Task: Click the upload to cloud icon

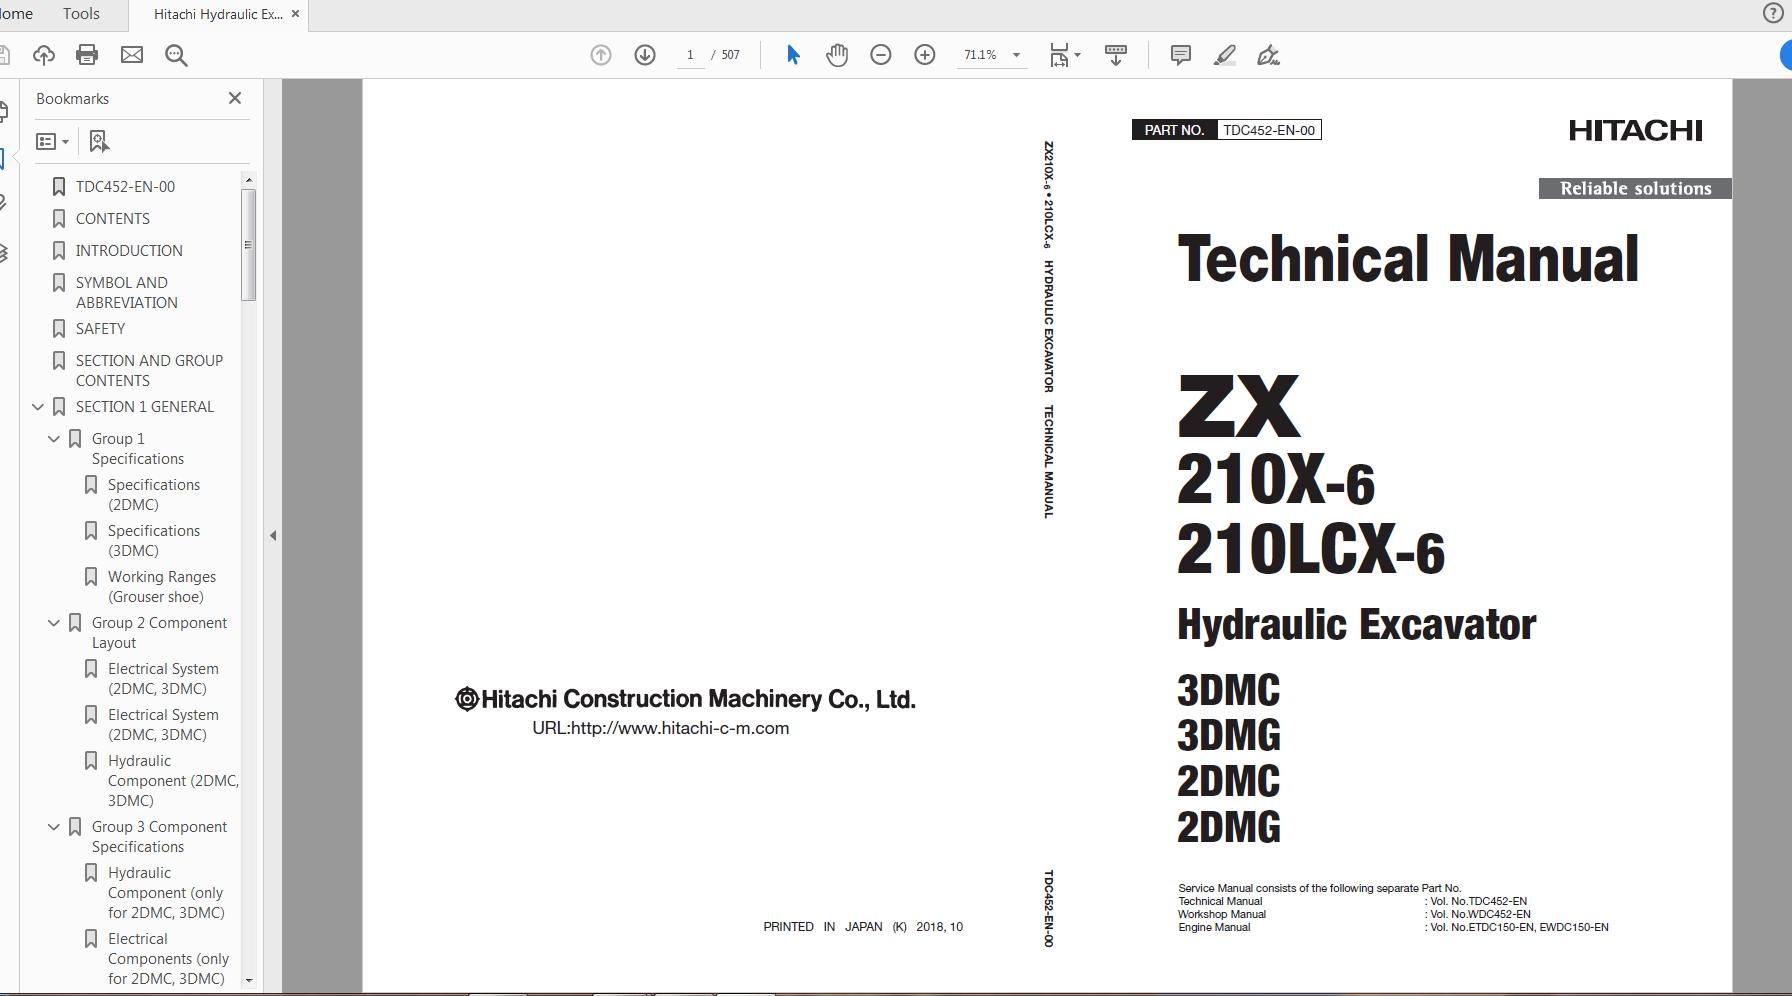Action: (43, 55)
